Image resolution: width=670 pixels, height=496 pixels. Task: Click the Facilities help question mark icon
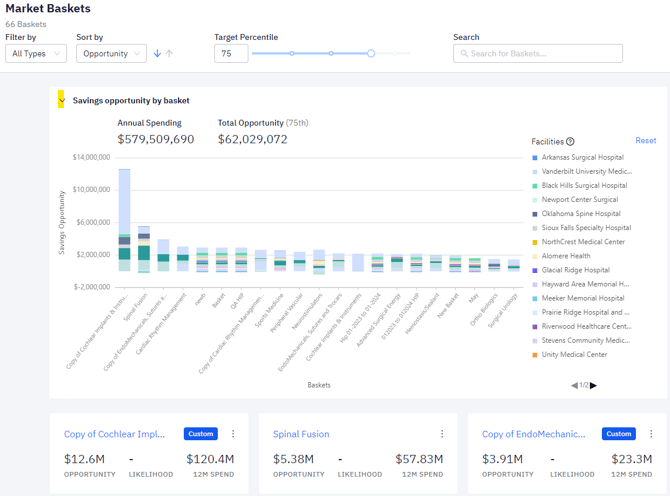pyautogui.click(x=570, y=142)
